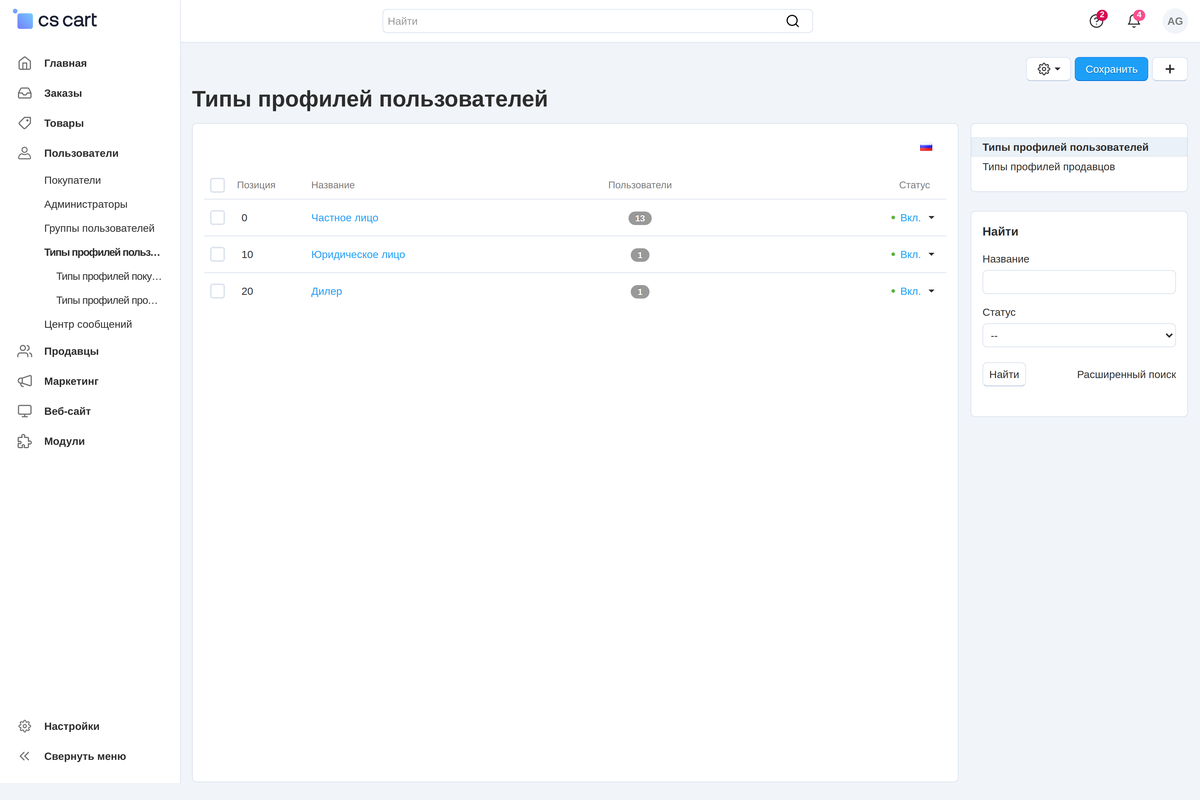Open the Расширенный поиск link
Screen dimensions: 1200x800
tap(1126, 374)
